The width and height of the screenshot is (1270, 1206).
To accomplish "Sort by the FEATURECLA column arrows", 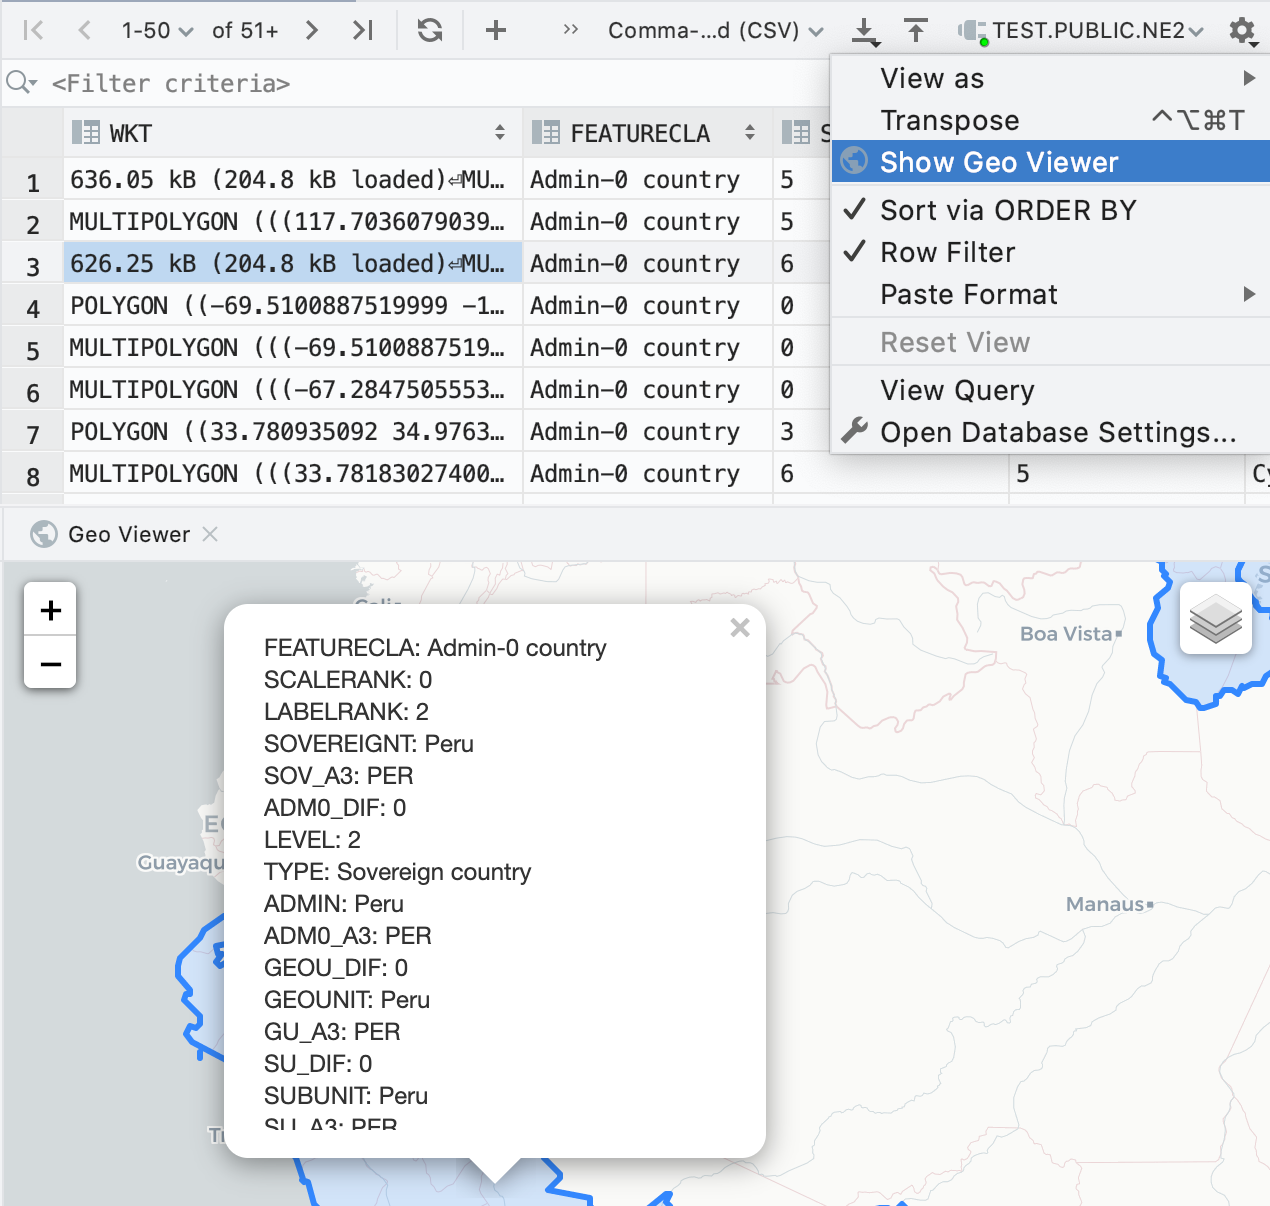I will pyautogui.click(x=750, y=132).
